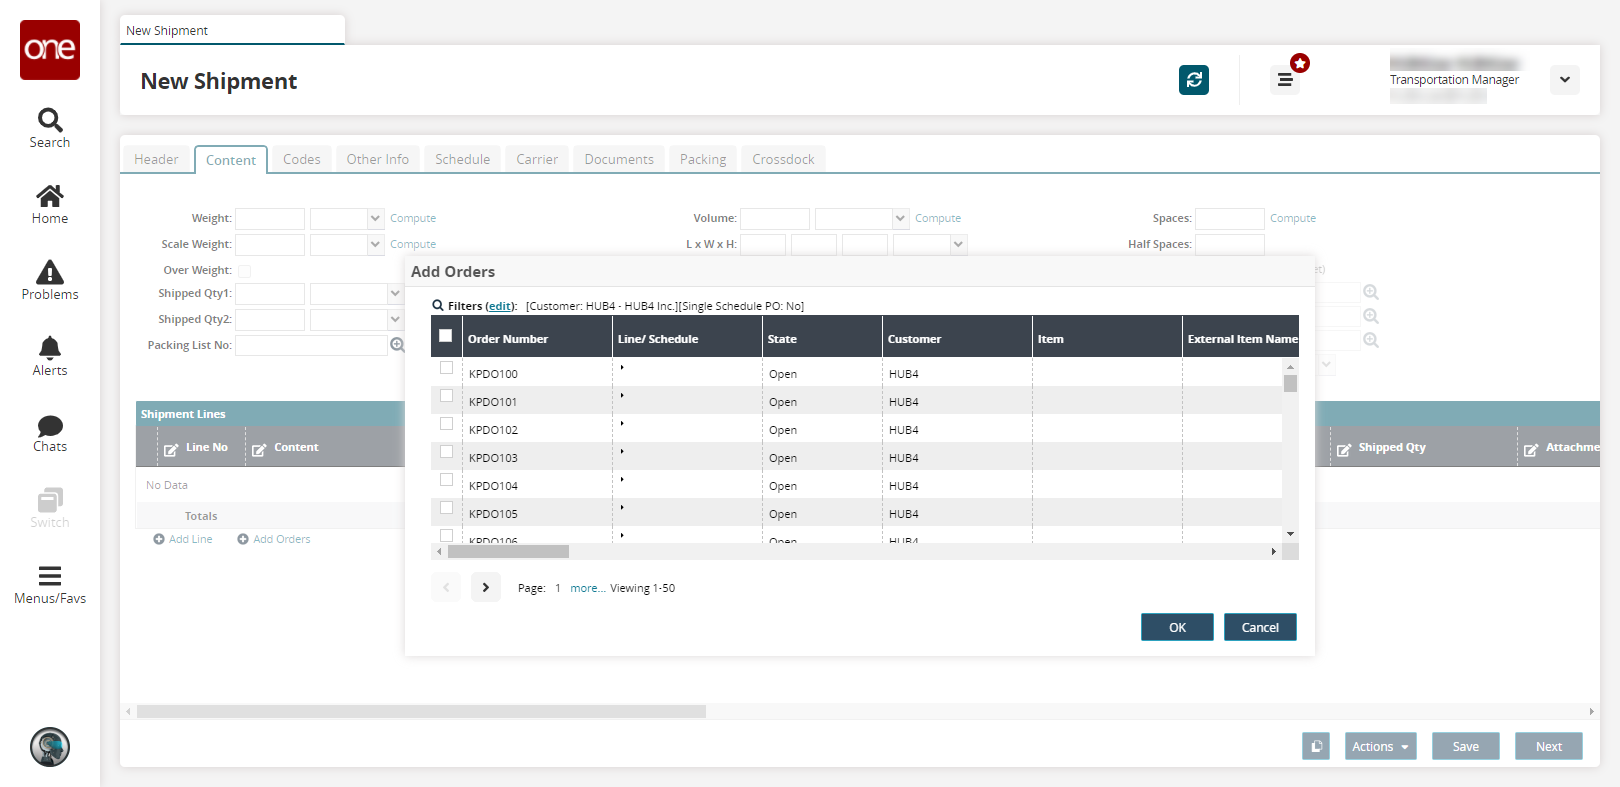
Task: Switch to the Documents tab
Action: [x=618, y=159]
